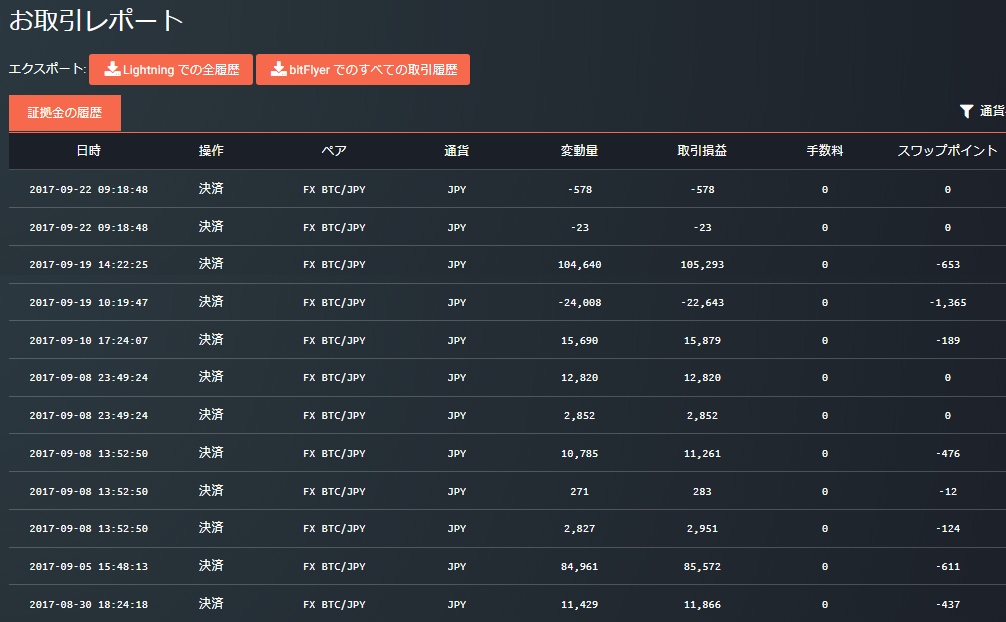Export bitFlyer でのすべての取引履歴
This screenshot has width=1006, height=622.
[363, 70]
